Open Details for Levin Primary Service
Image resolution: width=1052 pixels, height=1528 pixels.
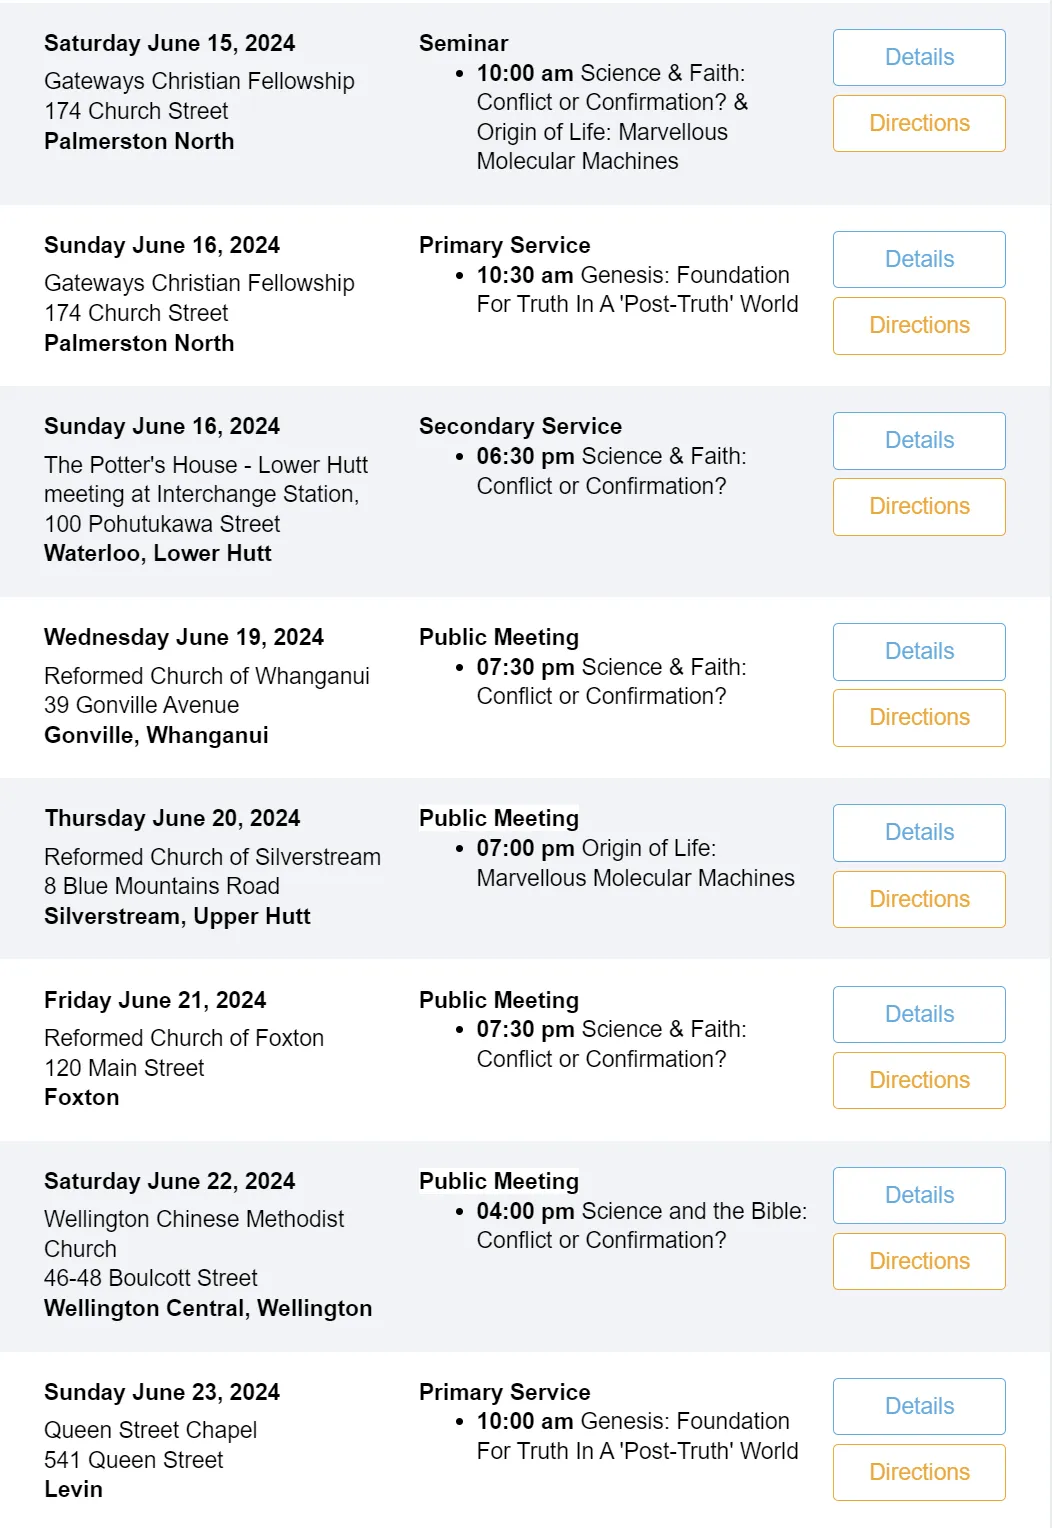tap(919, 1406)
